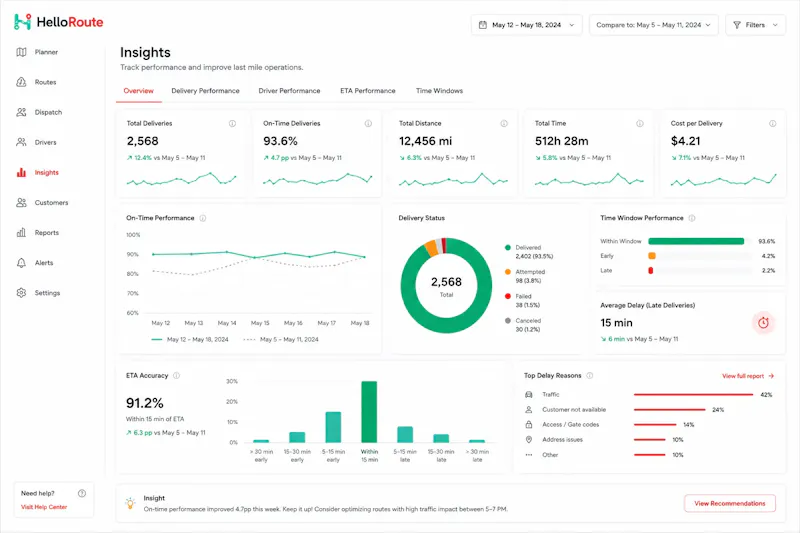The image size is (800, 533).
Task: Switch to the Time Windows tab
Action: [439, 91]
